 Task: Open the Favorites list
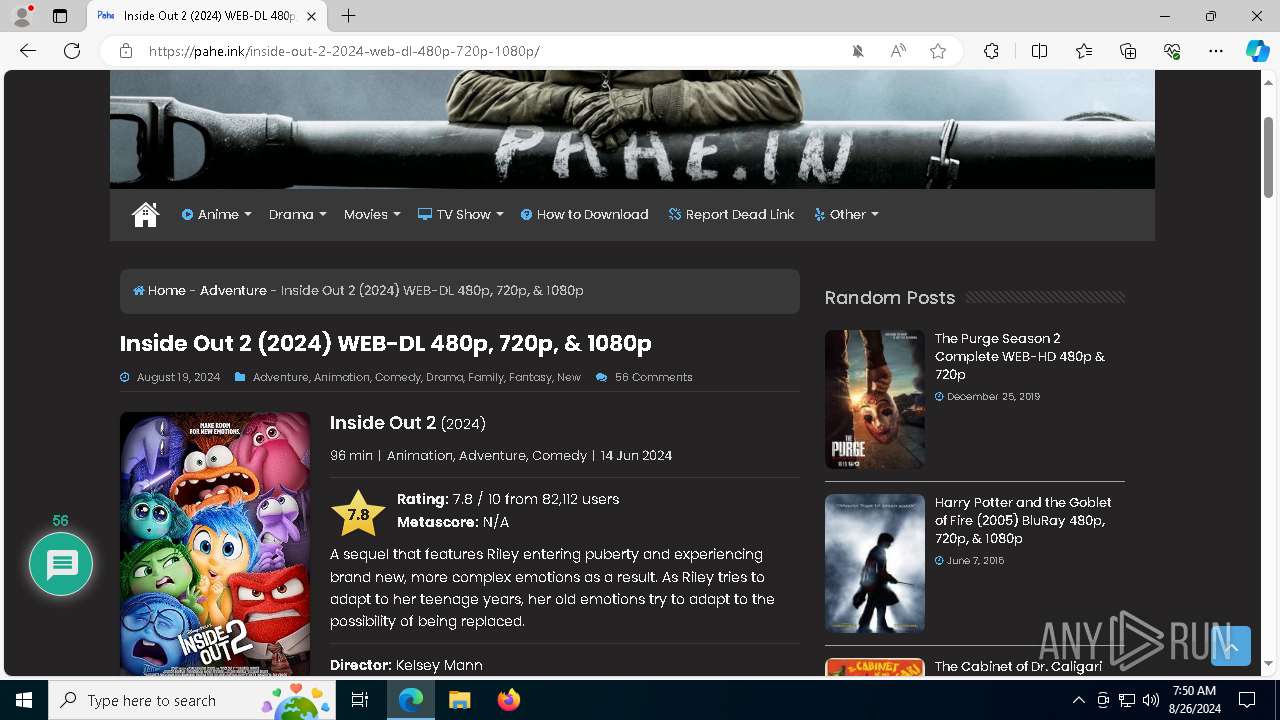pos(1084,51)
